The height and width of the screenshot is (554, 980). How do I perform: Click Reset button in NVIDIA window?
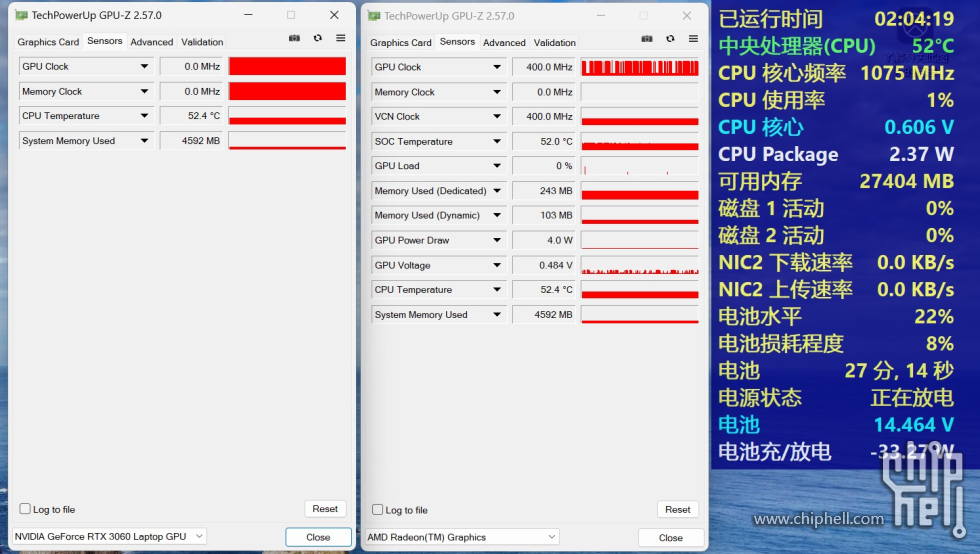pyautogui.click(x=325, y=509)
